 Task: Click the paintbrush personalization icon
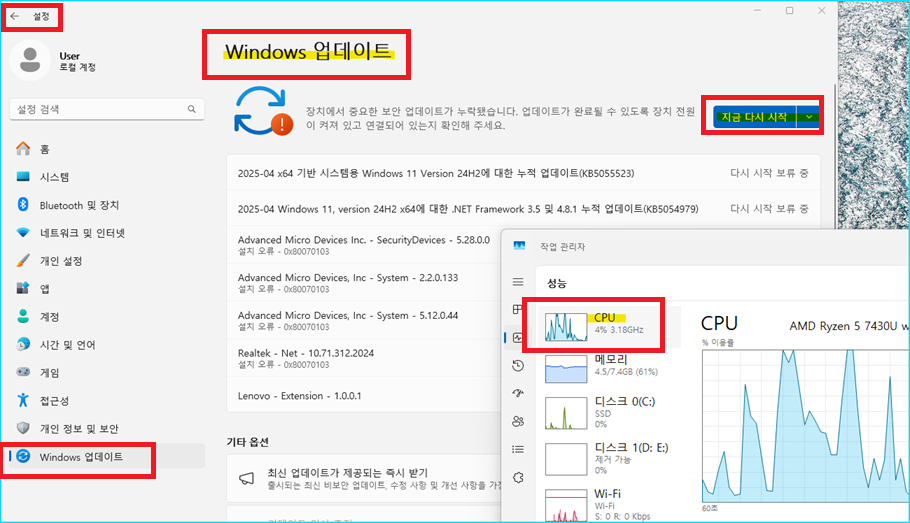point(23,260)
